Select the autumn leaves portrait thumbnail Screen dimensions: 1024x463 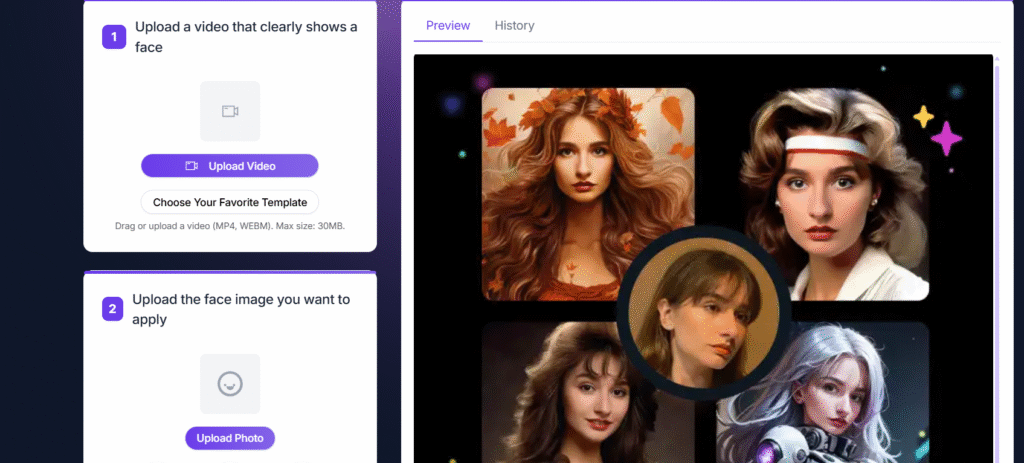coord(588,193)
